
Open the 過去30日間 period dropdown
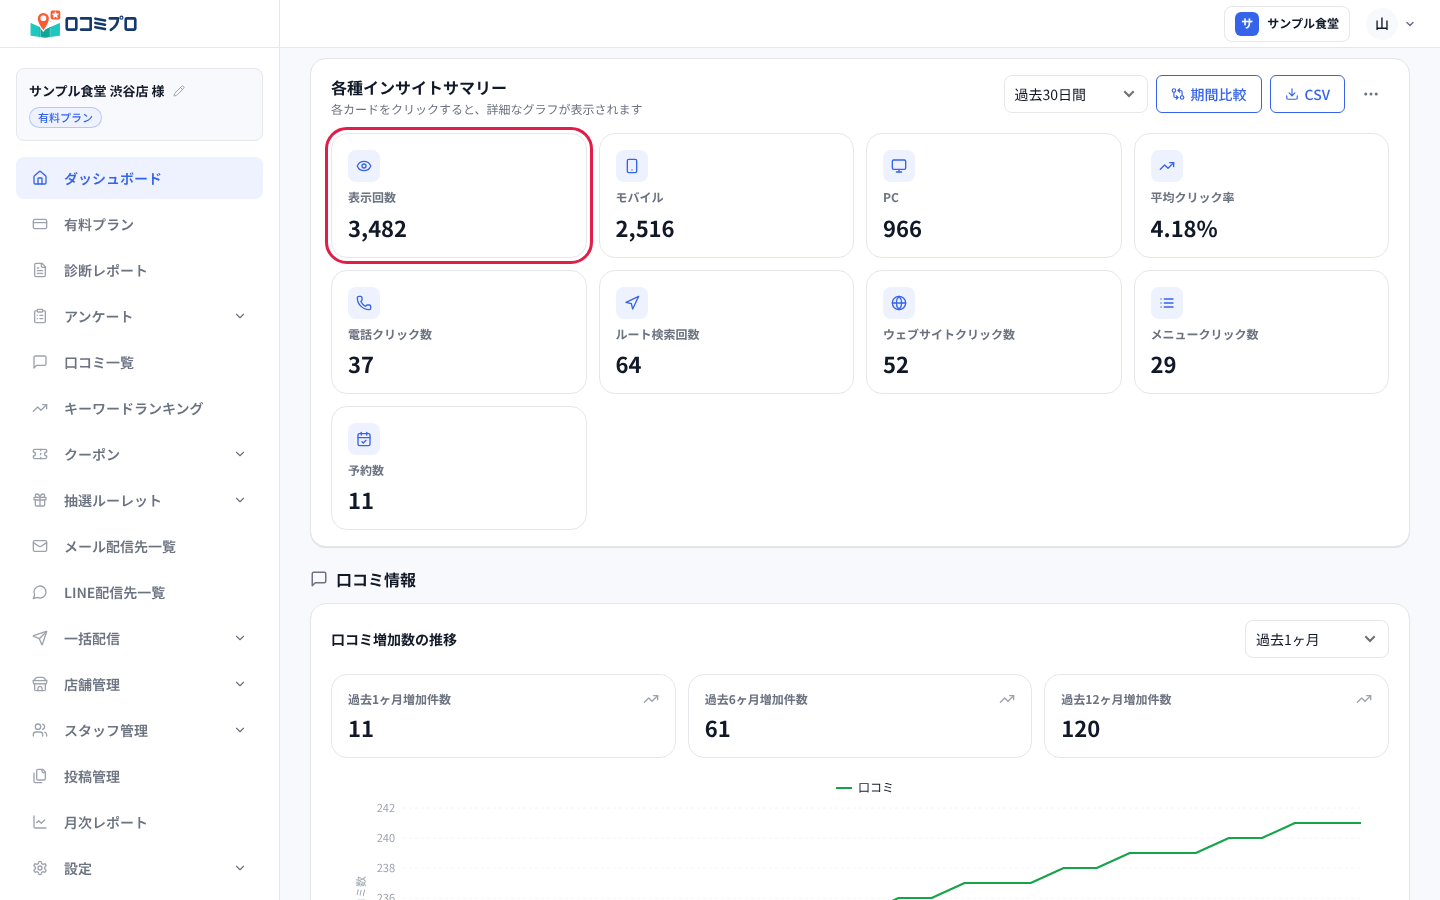pos(1075,94)
